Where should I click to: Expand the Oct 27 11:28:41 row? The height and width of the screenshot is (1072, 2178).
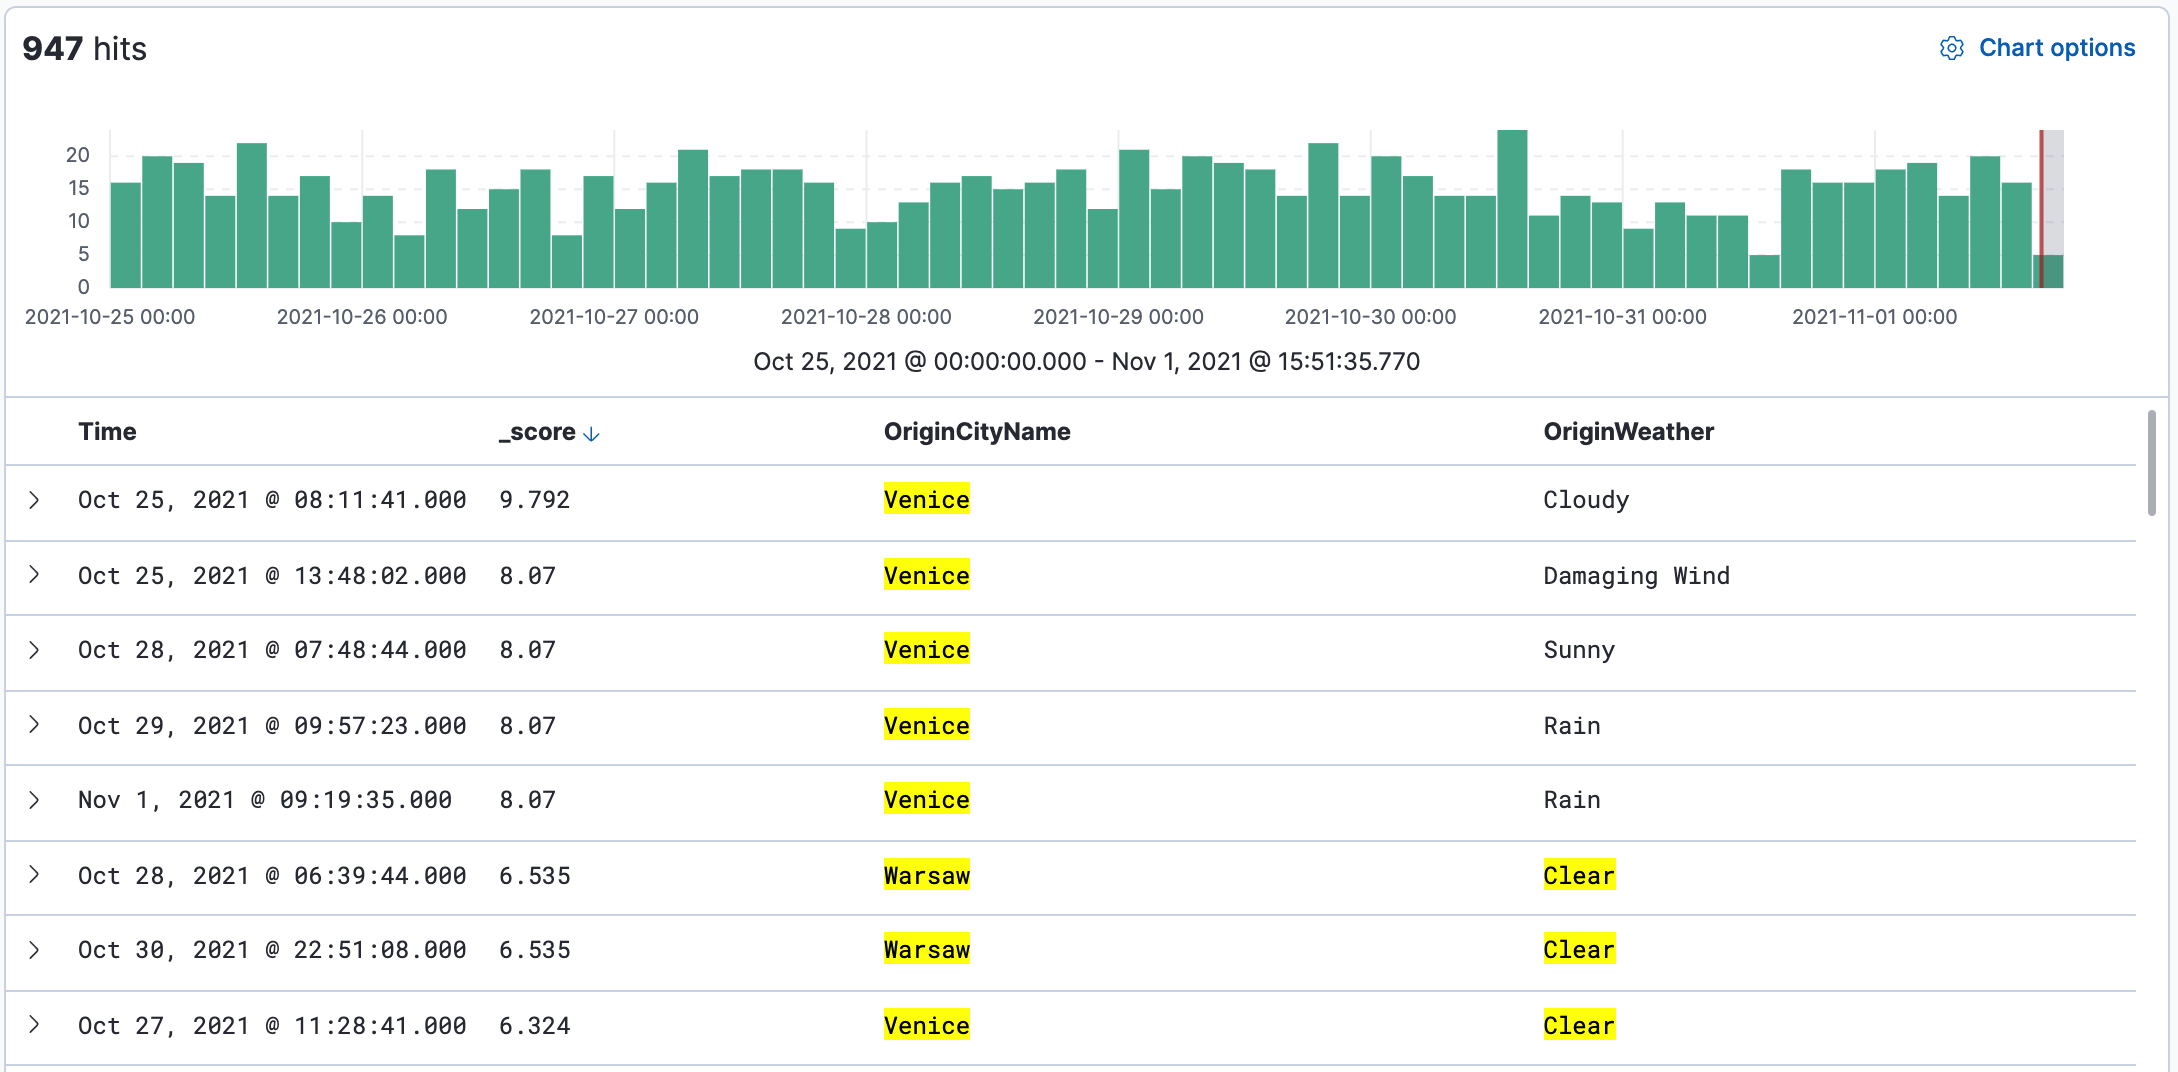coord(35,1025)
